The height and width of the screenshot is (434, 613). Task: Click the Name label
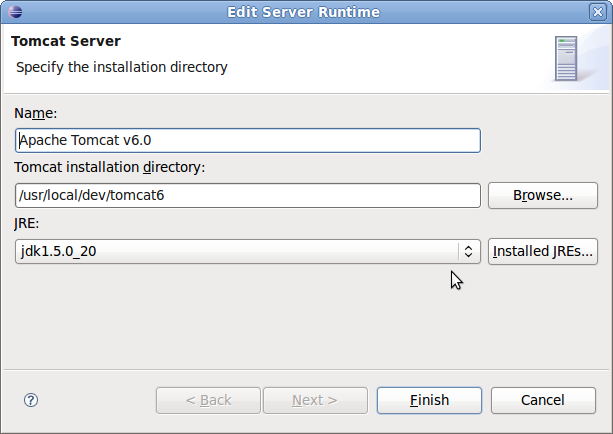(x=36, y=113)
